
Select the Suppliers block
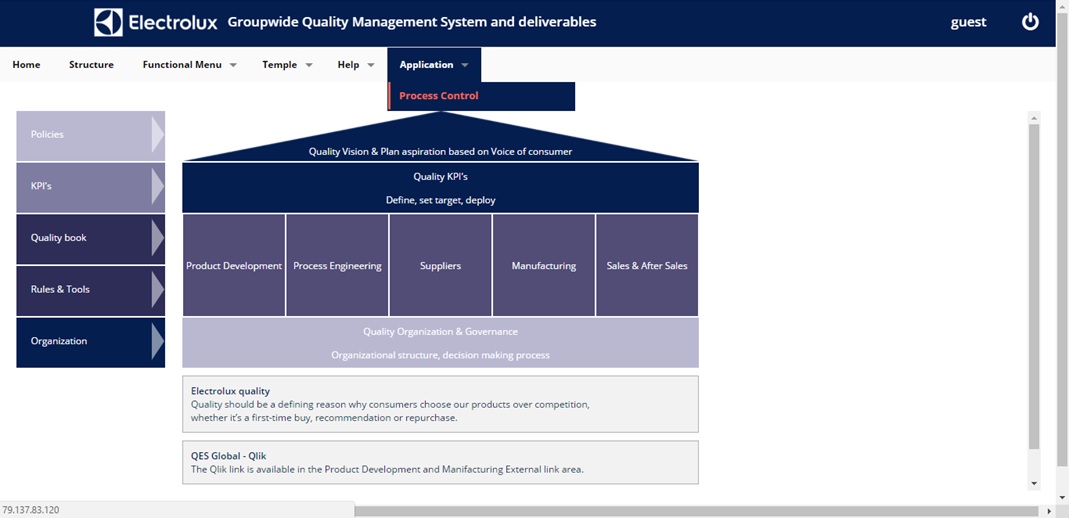click(x=440, y=266)
